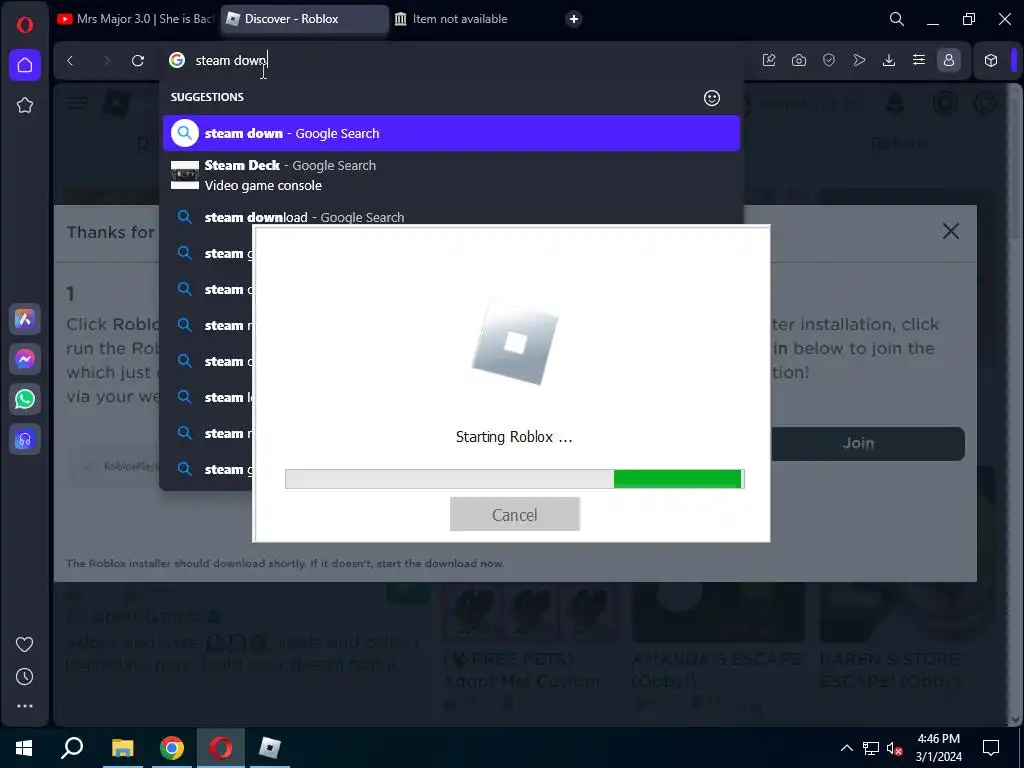Switch to the Mrs Major 3.0 YouTube tab

tap(136, 19)
